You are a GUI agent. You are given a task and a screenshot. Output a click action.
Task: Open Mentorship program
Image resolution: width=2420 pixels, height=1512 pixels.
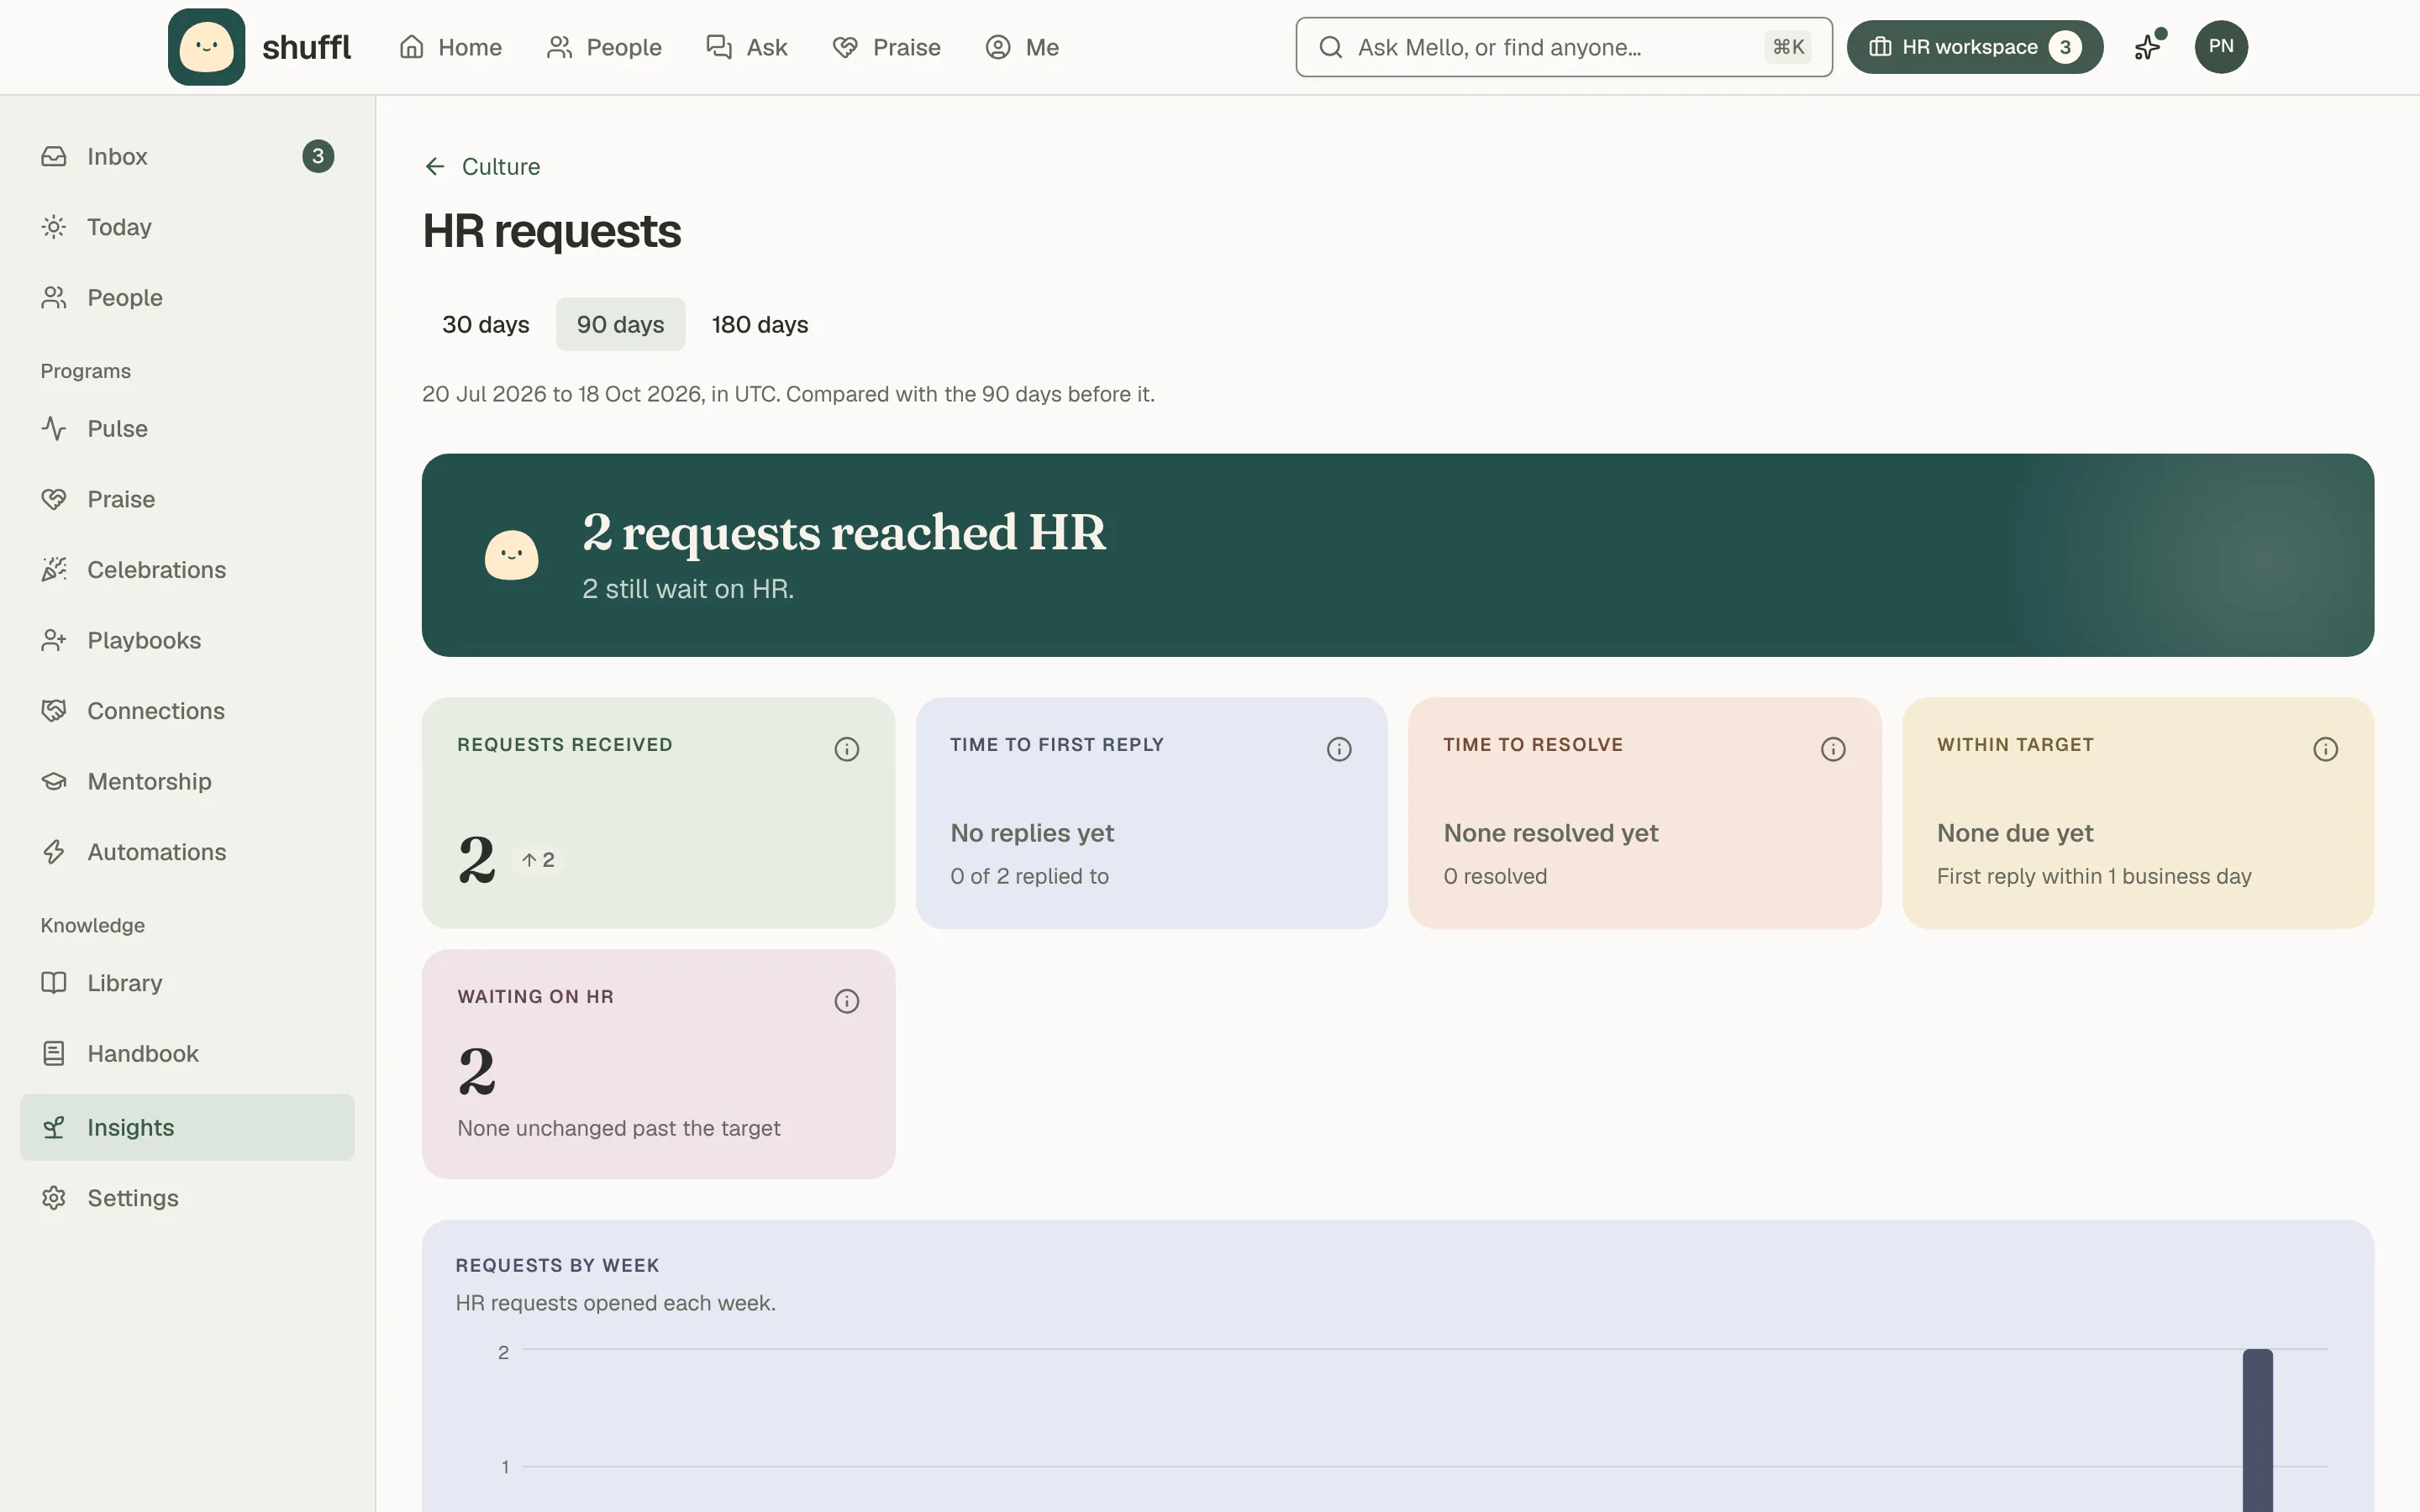click(187, 781)
